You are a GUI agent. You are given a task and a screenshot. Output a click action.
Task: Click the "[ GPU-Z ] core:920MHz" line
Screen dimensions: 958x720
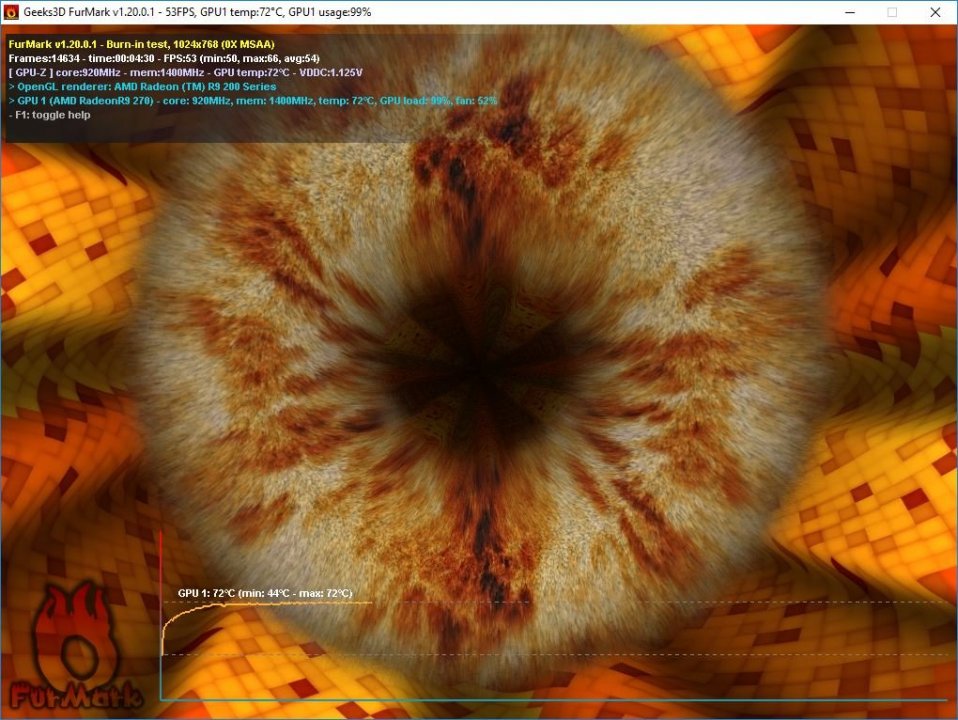185,72
